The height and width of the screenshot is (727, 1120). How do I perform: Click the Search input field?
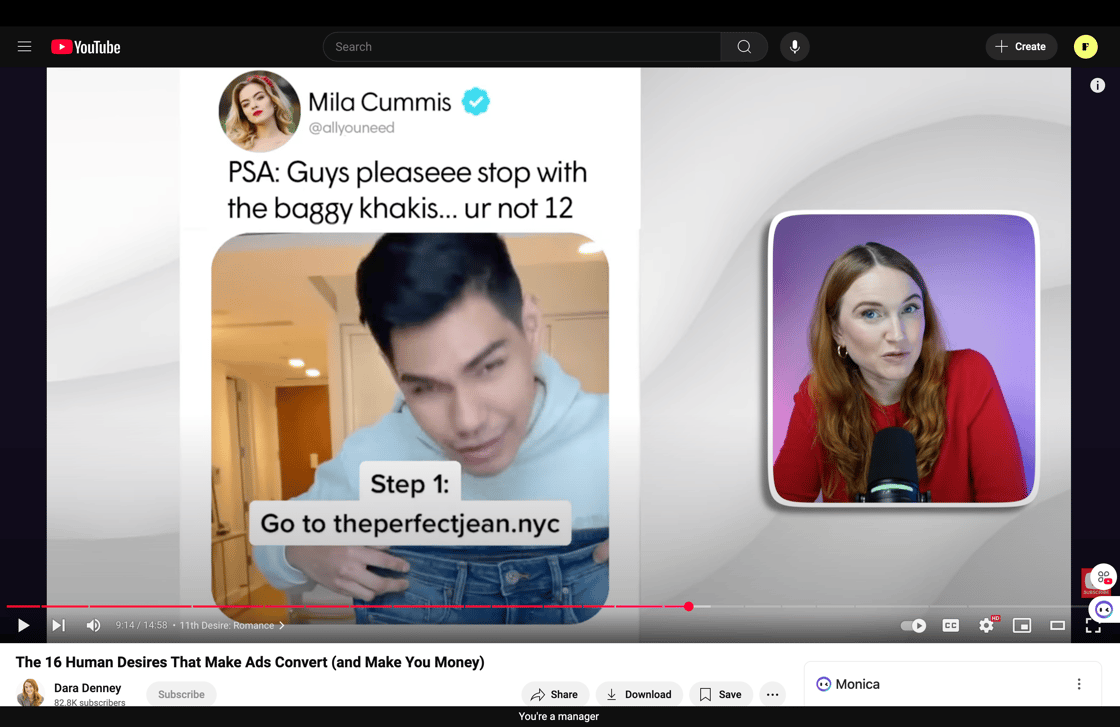(521, 46)
